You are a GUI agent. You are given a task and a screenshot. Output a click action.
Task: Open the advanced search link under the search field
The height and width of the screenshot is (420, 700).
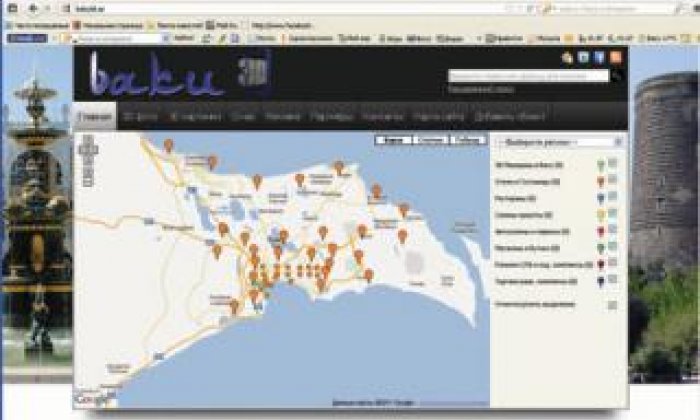click(x=481, y=90)
